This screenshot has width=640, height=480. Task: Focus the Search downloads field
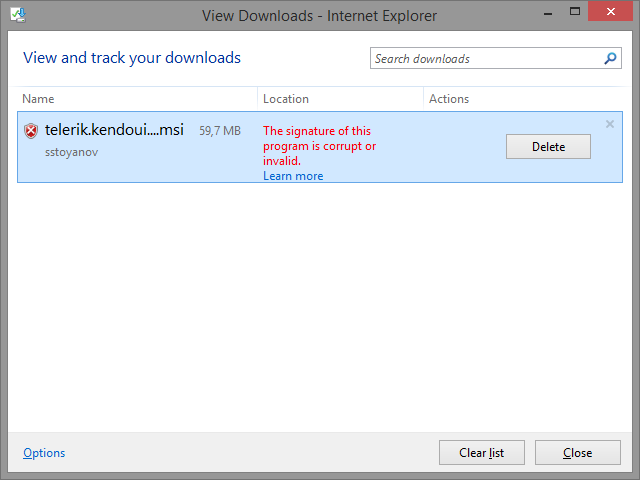[x=485, y=59]
